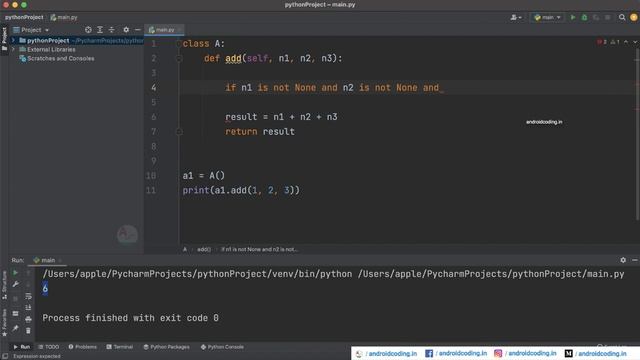Clear all console output trash icon
The image size is (640, 360).
point(28,331)
